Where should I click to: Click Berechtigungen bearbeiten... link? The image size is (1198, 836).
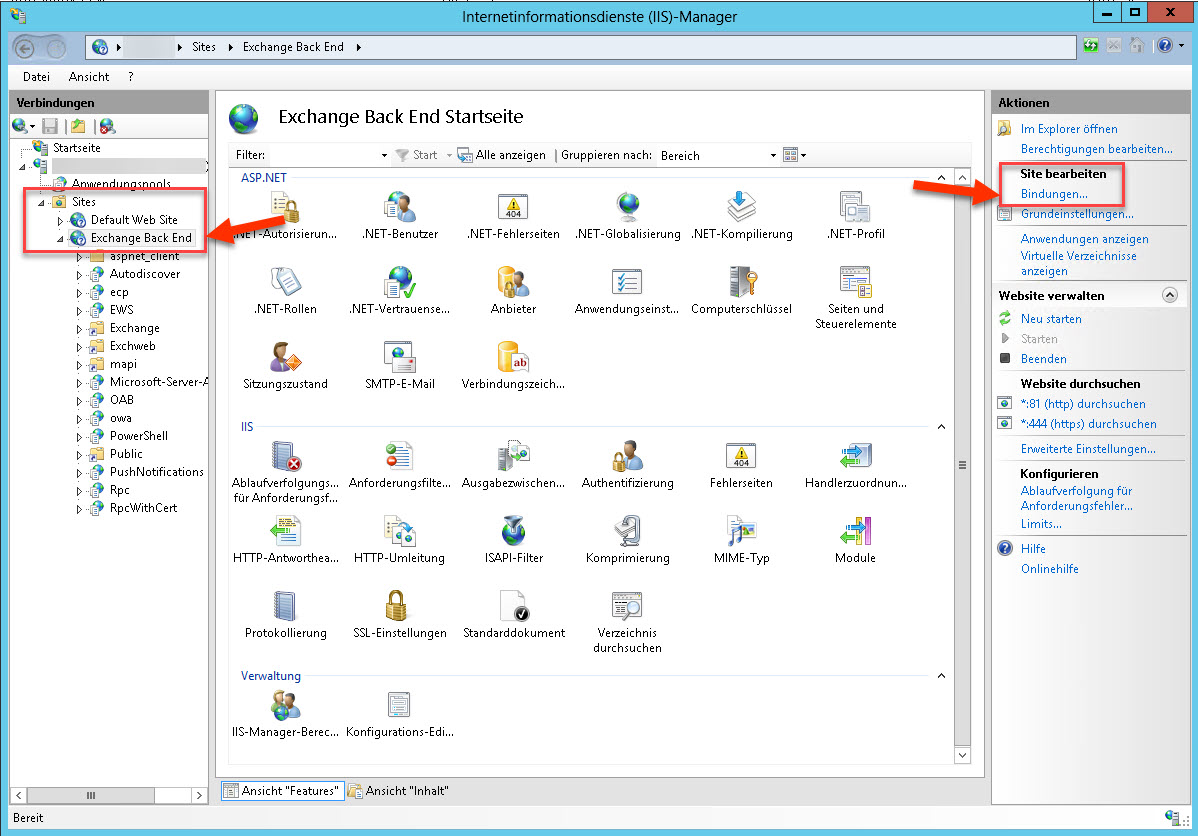point(1096,149)
